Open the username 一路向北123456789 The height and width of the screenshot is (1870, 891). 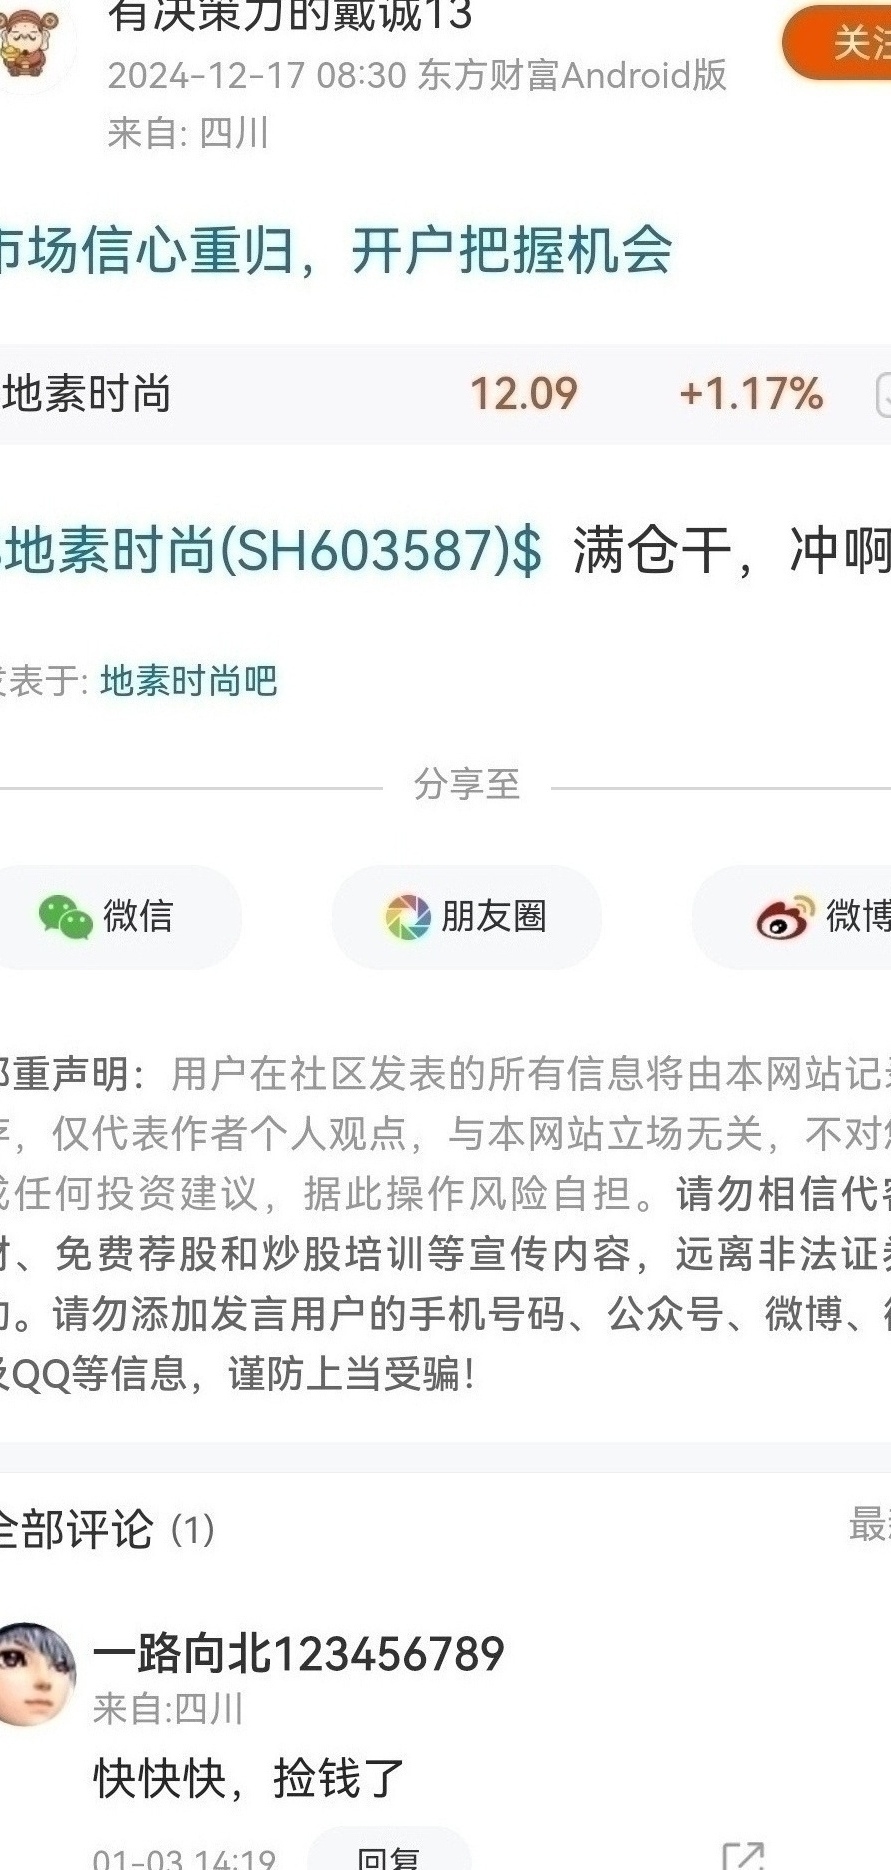click(x=299, y=1654)
